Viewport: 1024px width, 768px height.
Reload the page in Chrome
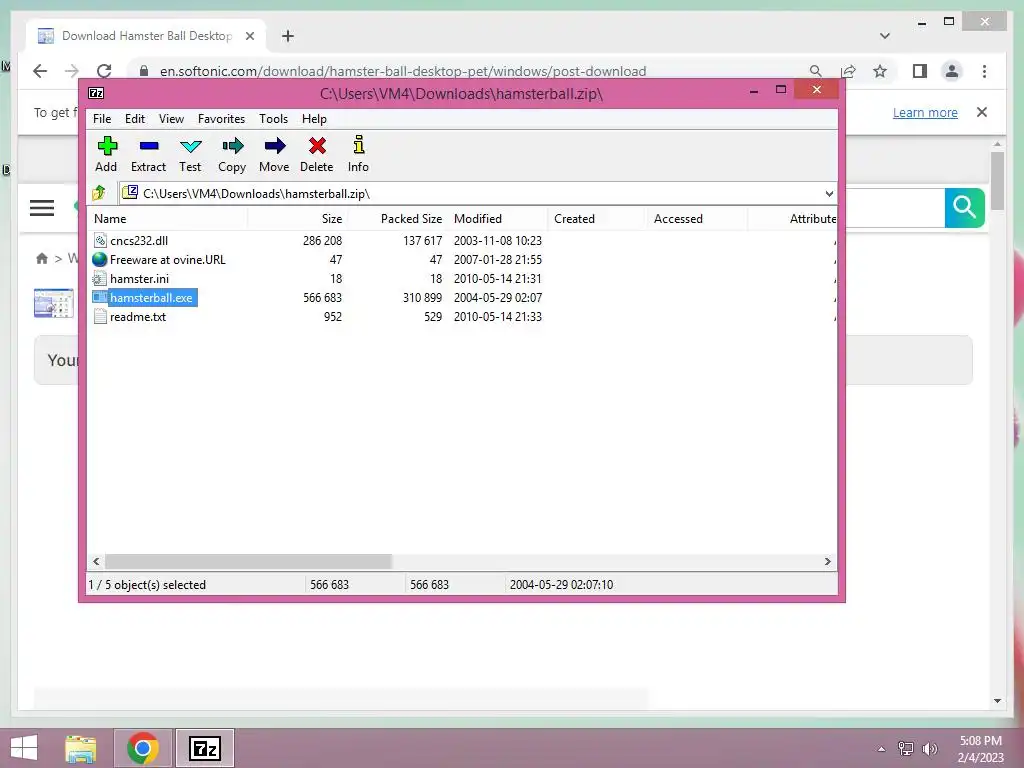point(104,71)
